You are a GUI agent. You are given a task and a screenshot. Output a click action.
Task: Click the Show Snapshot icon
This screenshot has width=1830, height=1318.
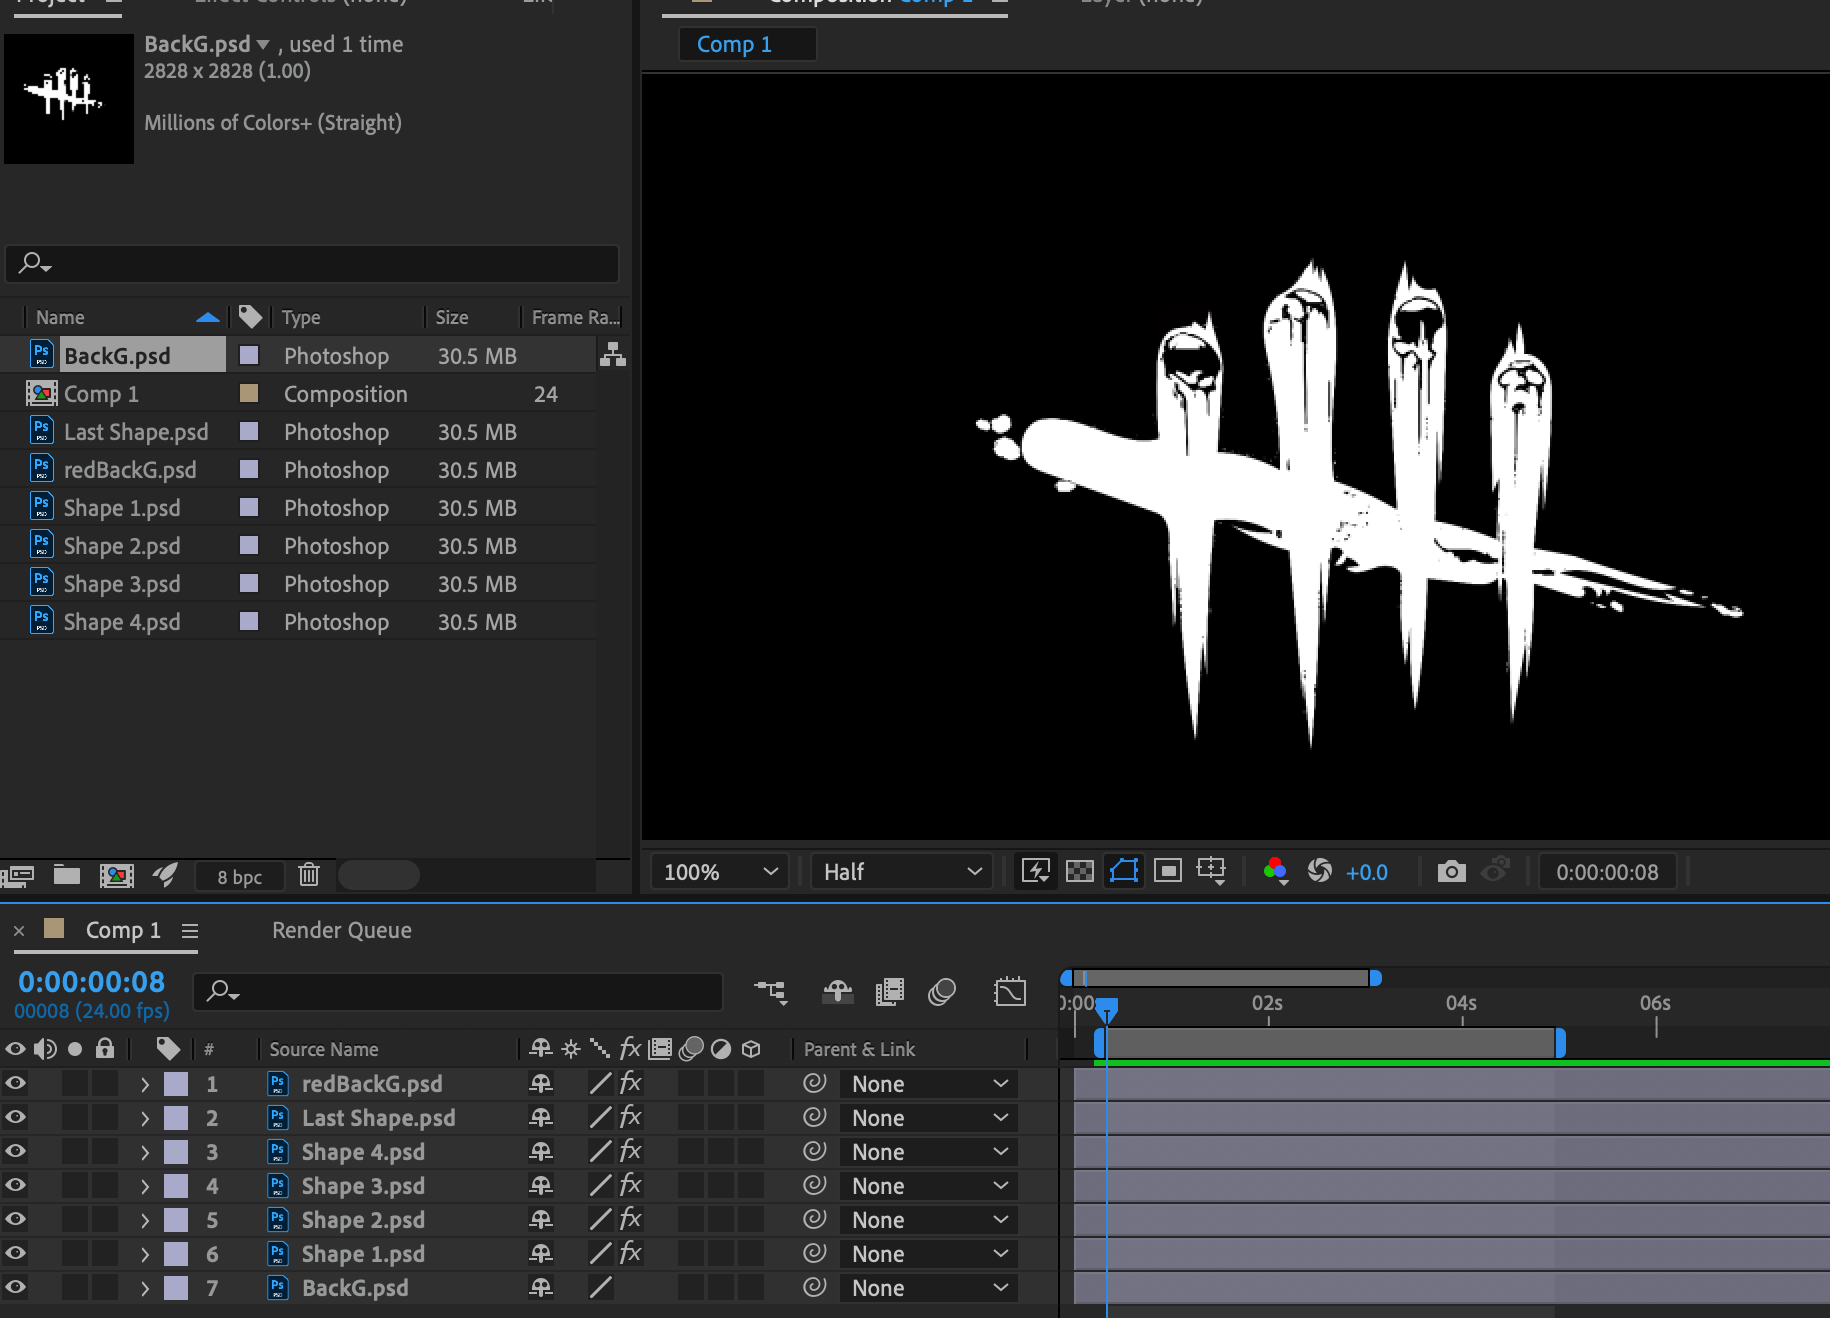click(x=1495, y=870)
